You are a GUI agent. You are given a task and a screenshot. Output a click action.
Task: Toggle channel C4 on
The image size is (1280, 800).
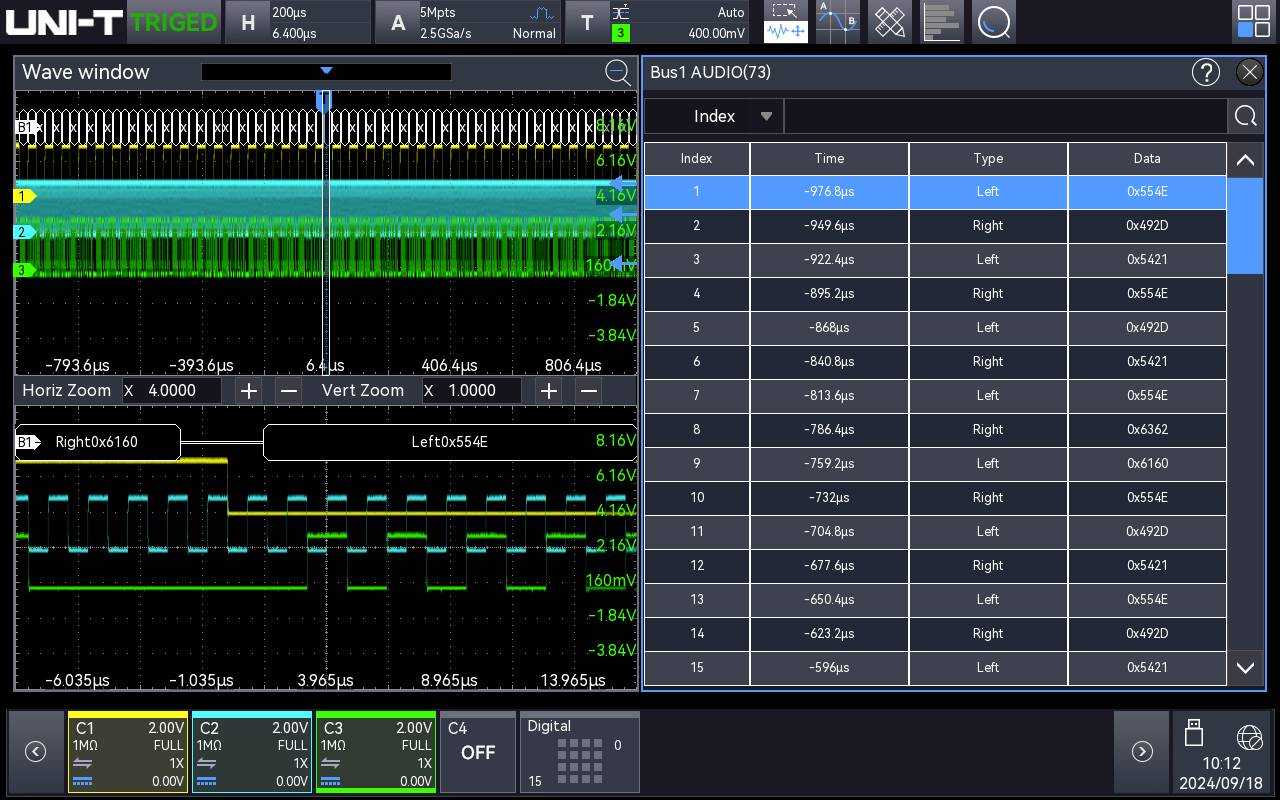(x=478, y=752)
